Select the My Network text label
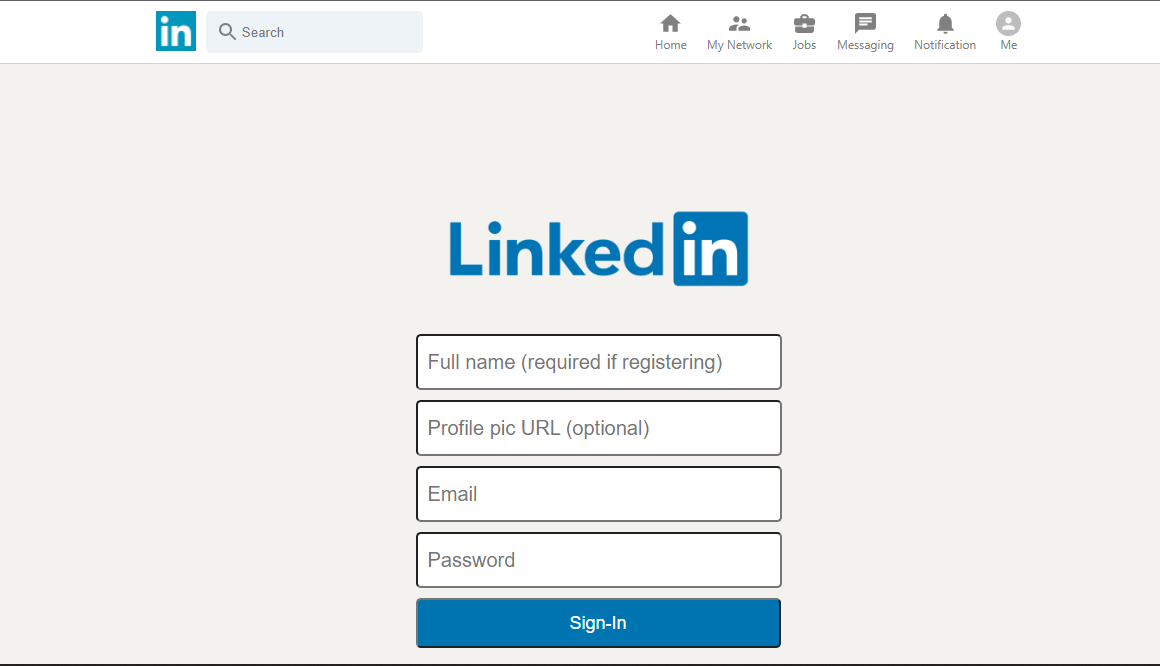Viewport: 1160px width, 666px height. [x=739, y=45]
